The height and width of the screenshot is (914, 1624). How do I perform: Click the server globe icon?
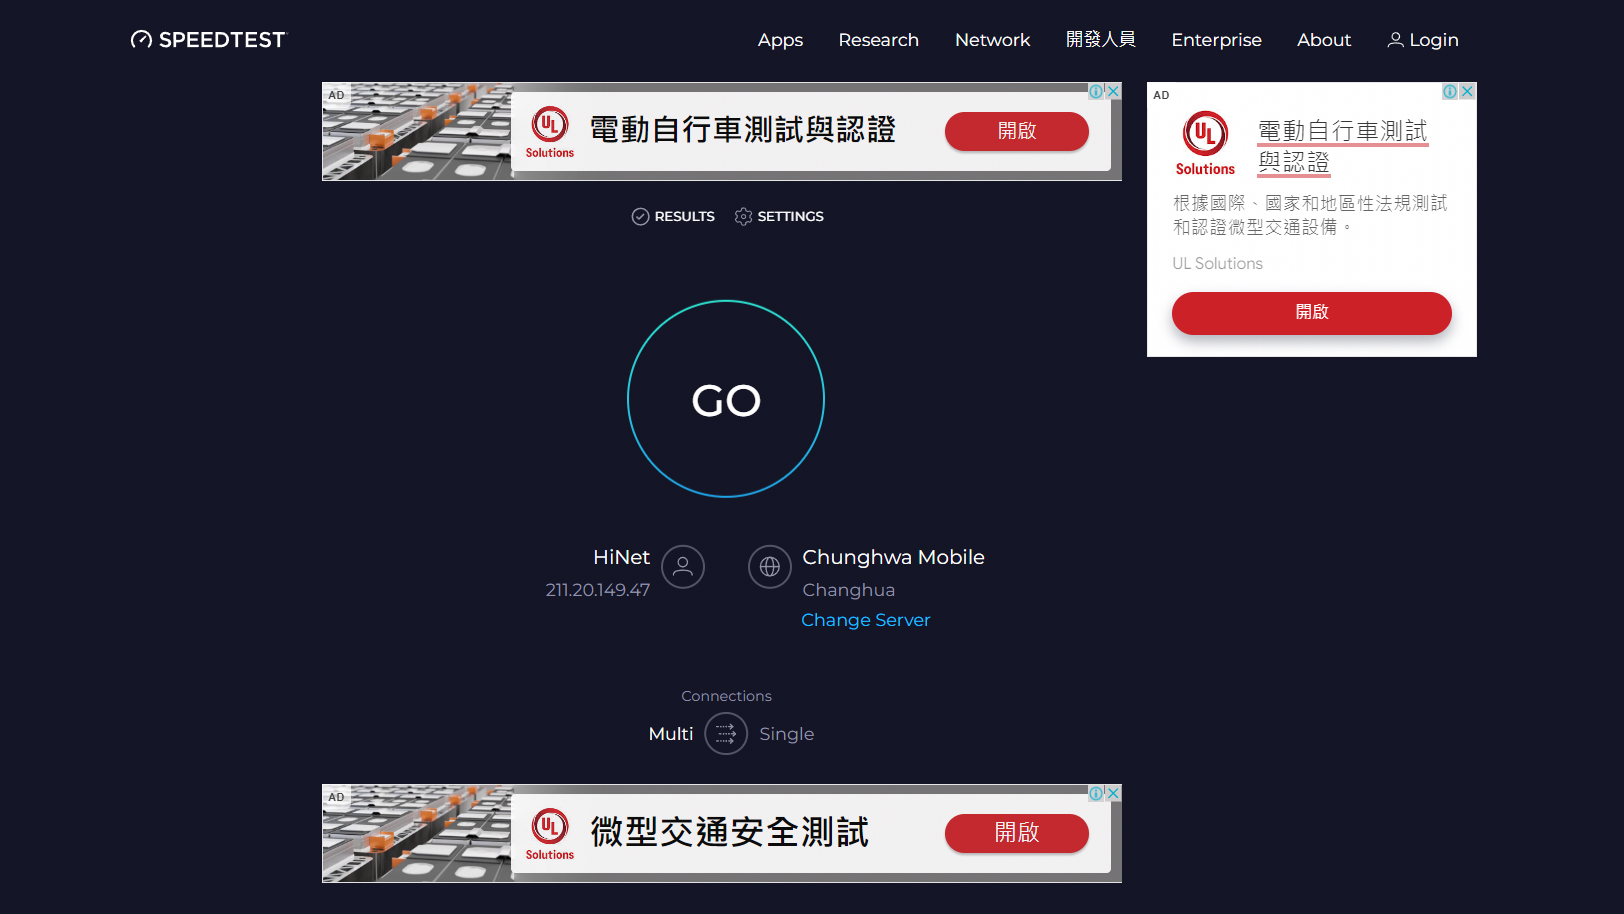[770, 567]
